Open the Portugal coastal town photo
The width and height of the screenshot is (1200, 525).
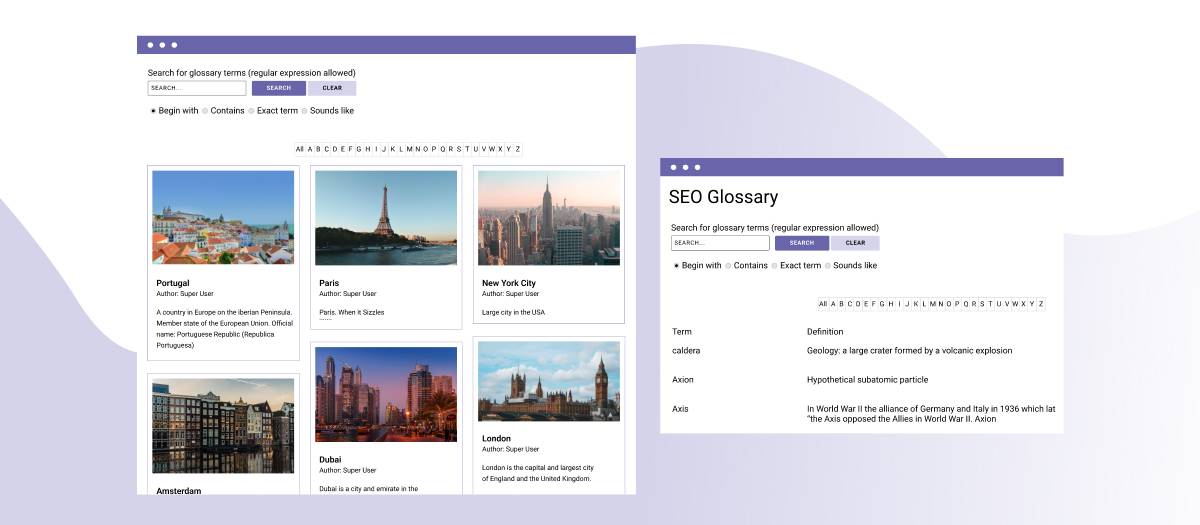tap(223, 217)
